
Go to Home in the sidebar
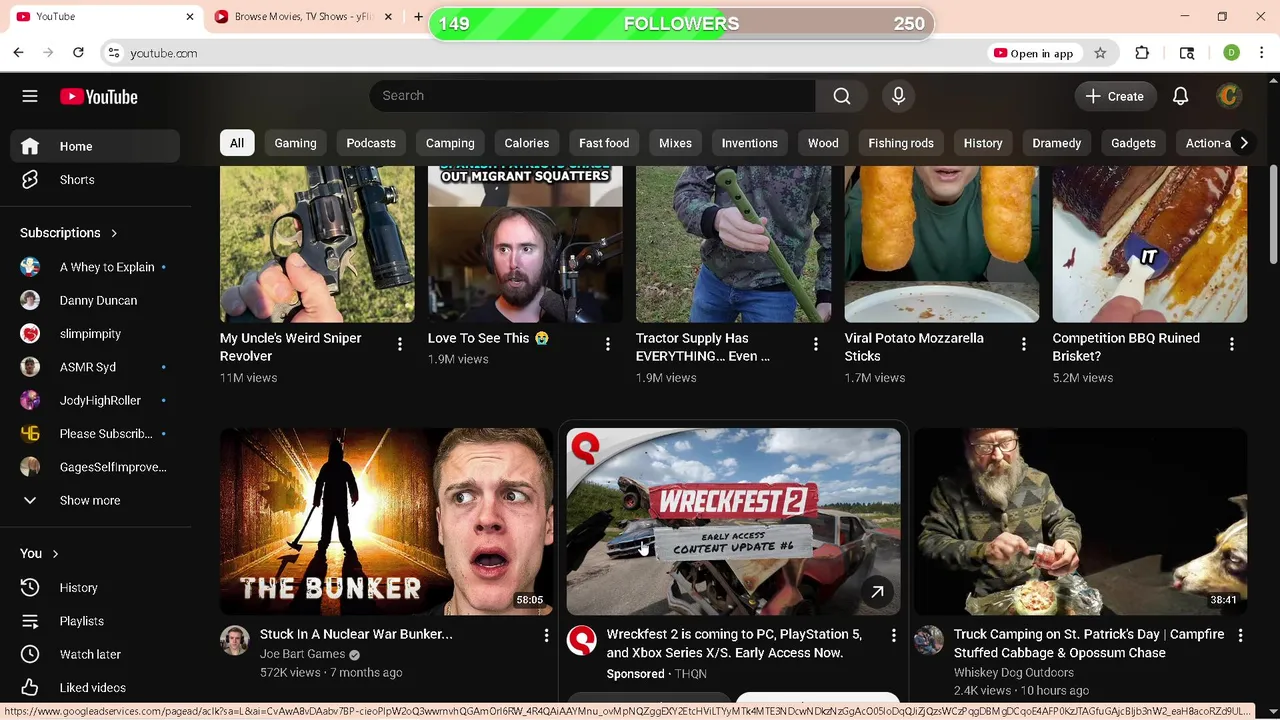tap(96, 146)
